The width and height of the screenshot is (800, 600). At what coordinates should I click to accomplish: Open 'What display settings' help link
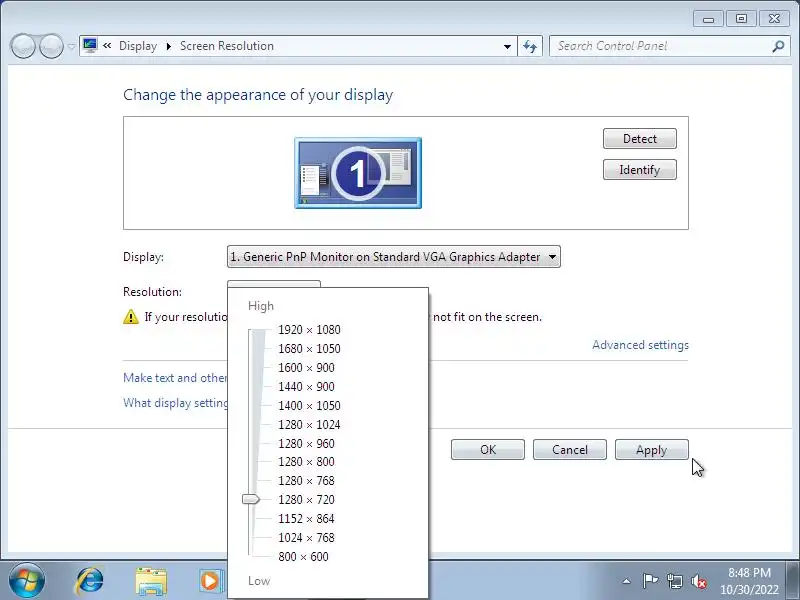click(175, 403)
